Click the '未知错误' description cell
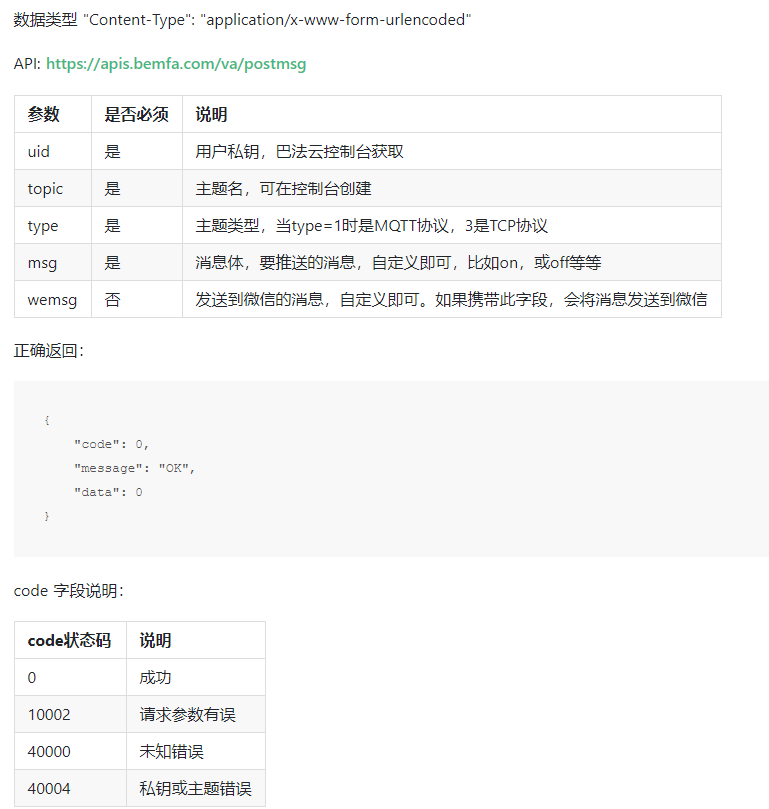This screenshot has width=769, height=809. 196,752
